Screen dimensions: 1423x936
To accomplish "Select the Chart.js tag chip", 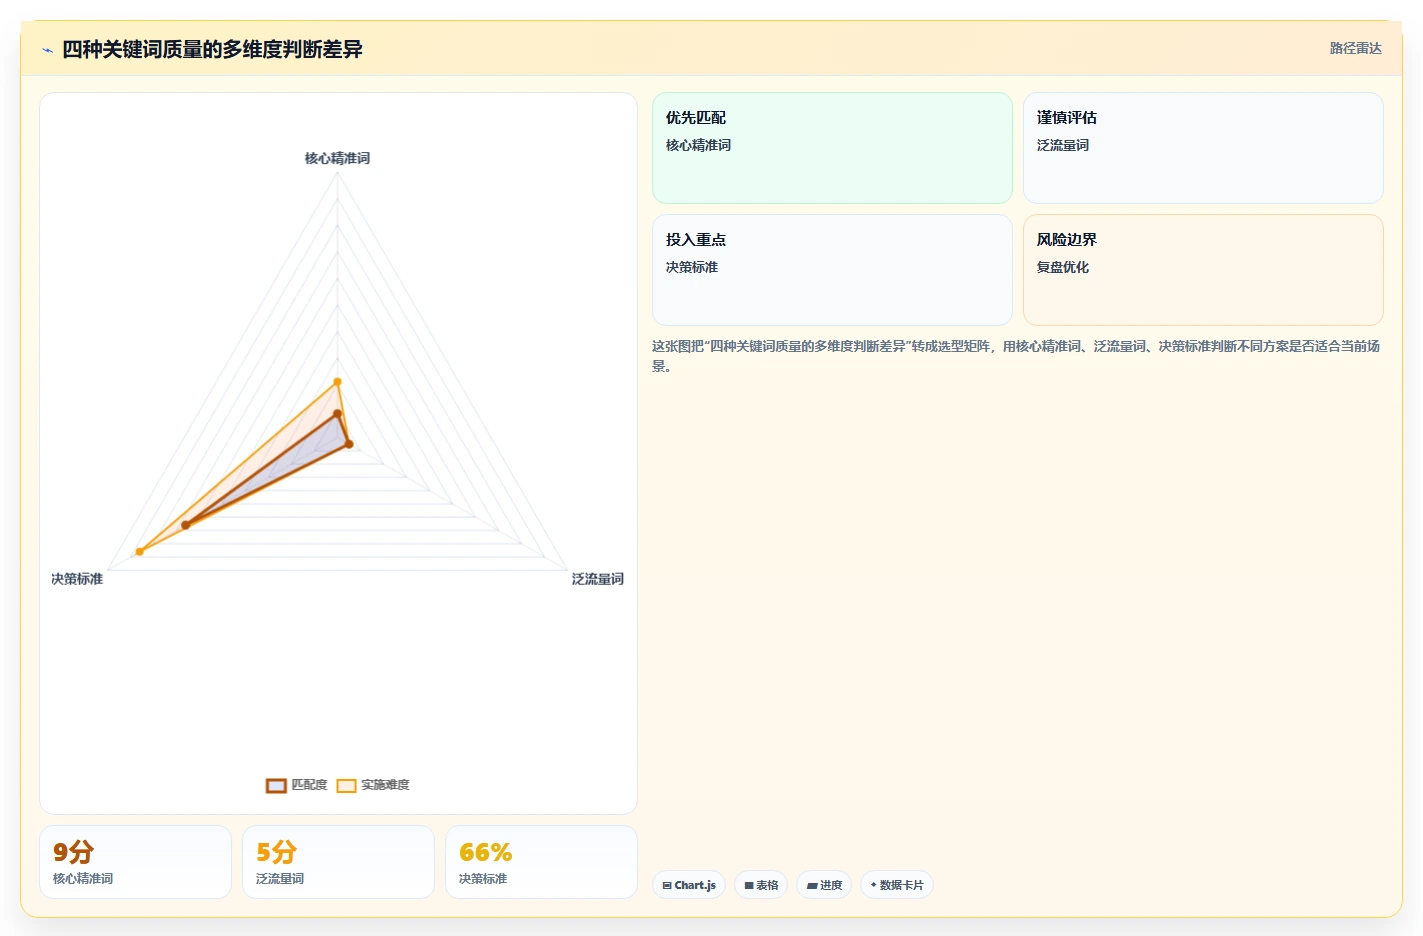I will coord(689,885).
